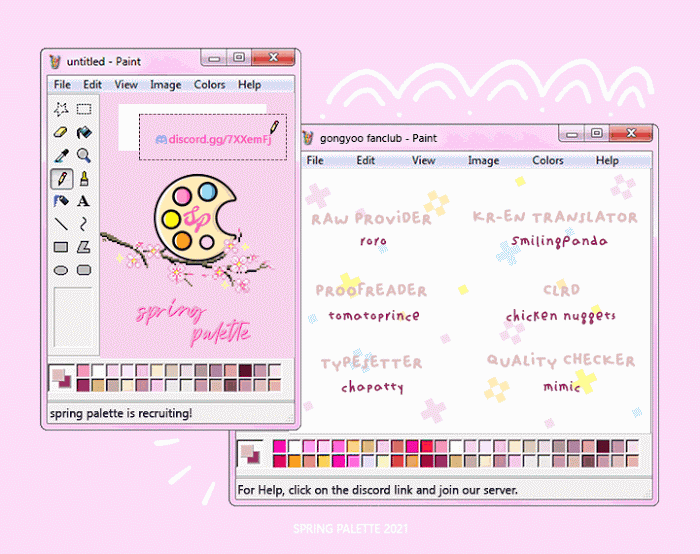This screenshot has width=700, height=554.
Task: Pick the hot pink swatch in gongyoo palette
Action: [x=279, y=446]
